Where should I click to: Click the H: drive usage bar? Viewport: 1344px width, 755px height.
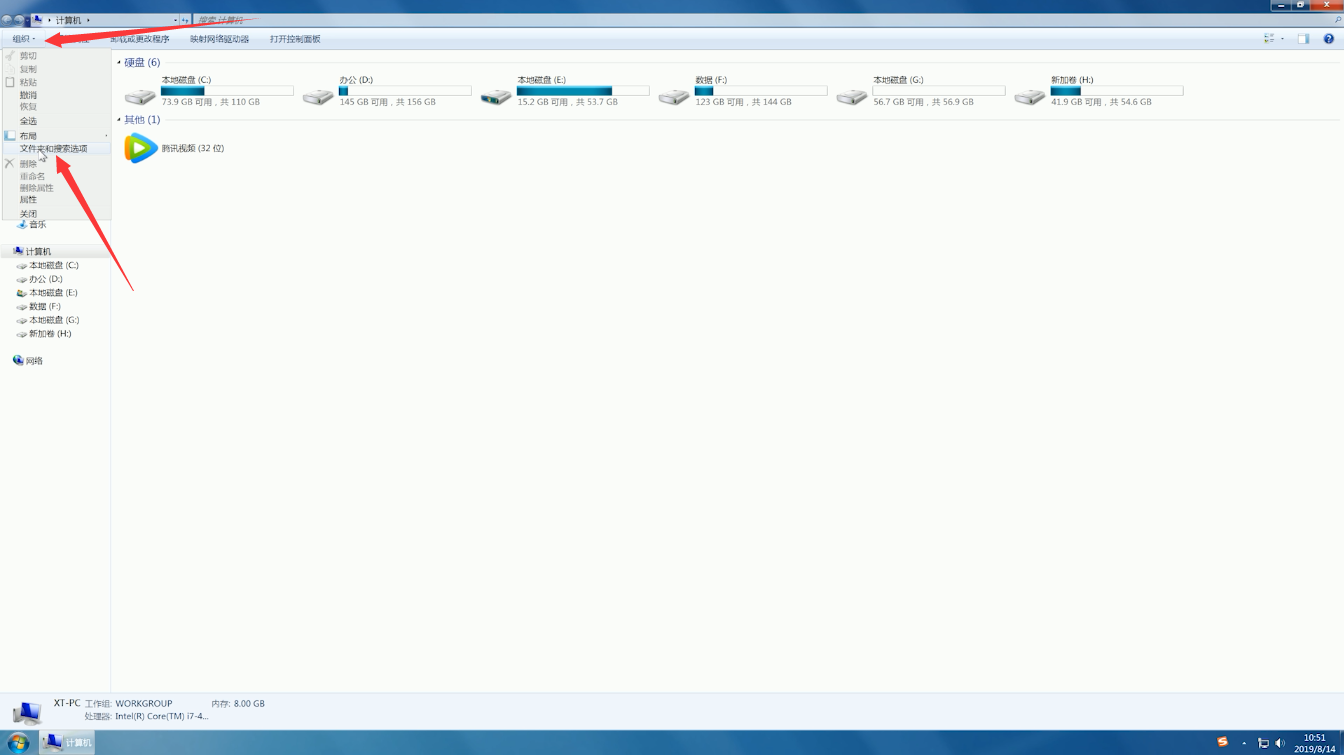[x=1117, y=91]
